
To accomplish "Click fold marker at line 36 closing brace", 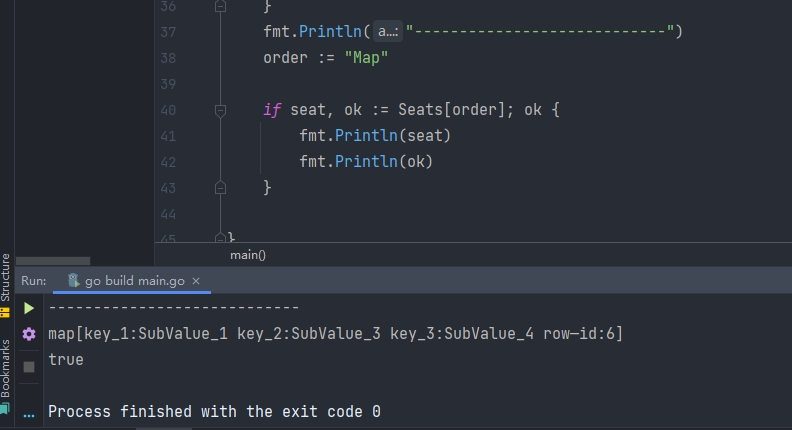I will [221, 6].
